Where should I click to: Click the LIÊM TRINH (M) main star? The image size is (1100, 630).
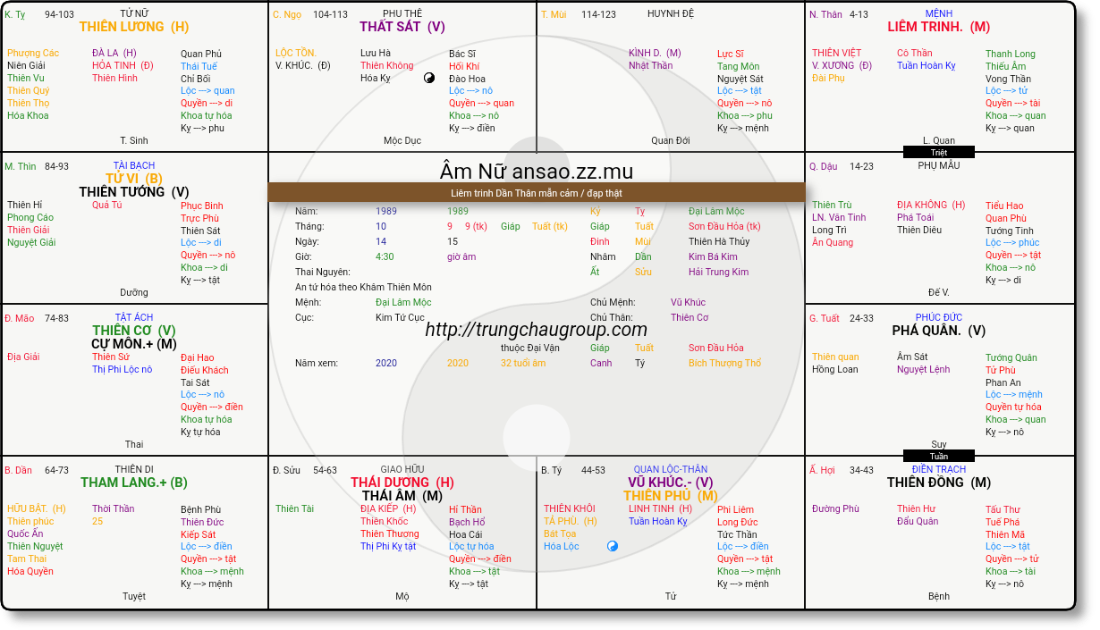click(938, 27)
